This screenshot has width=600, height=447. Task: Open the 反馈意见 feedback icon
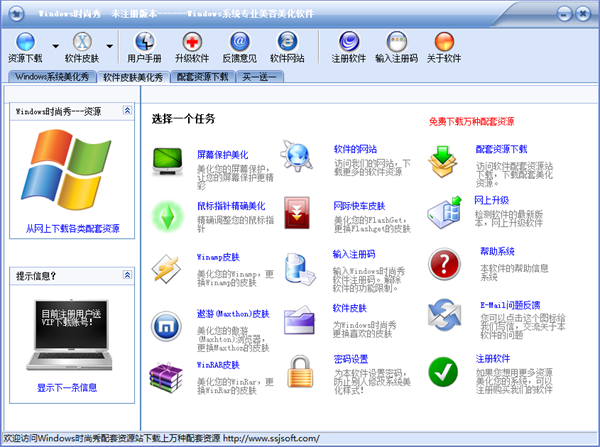pyautogui.click(x=240, y=42)
